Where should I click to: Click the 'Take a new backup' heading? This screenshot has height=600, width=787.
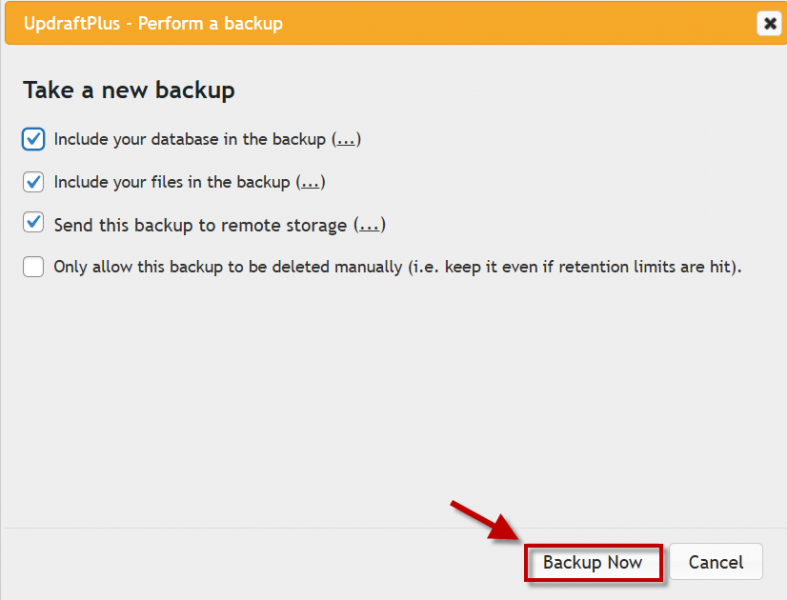(129, 90)
